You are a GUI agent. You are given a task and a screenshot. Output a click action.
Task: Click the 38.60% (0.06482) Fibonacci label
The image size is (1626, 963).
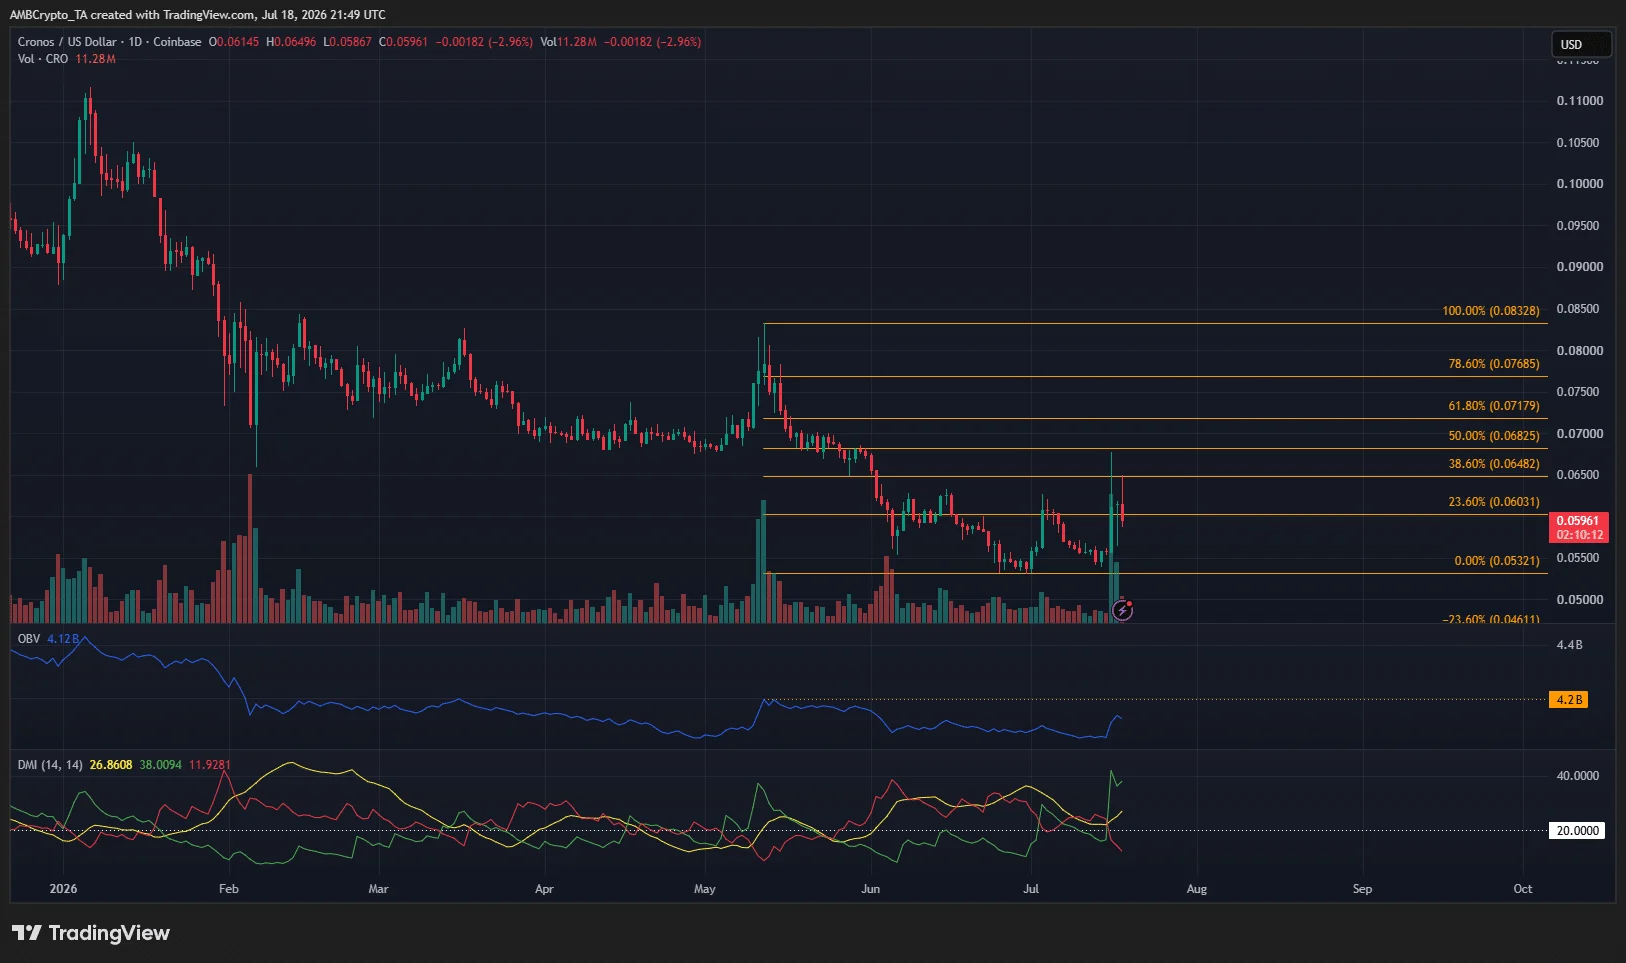1493,464
